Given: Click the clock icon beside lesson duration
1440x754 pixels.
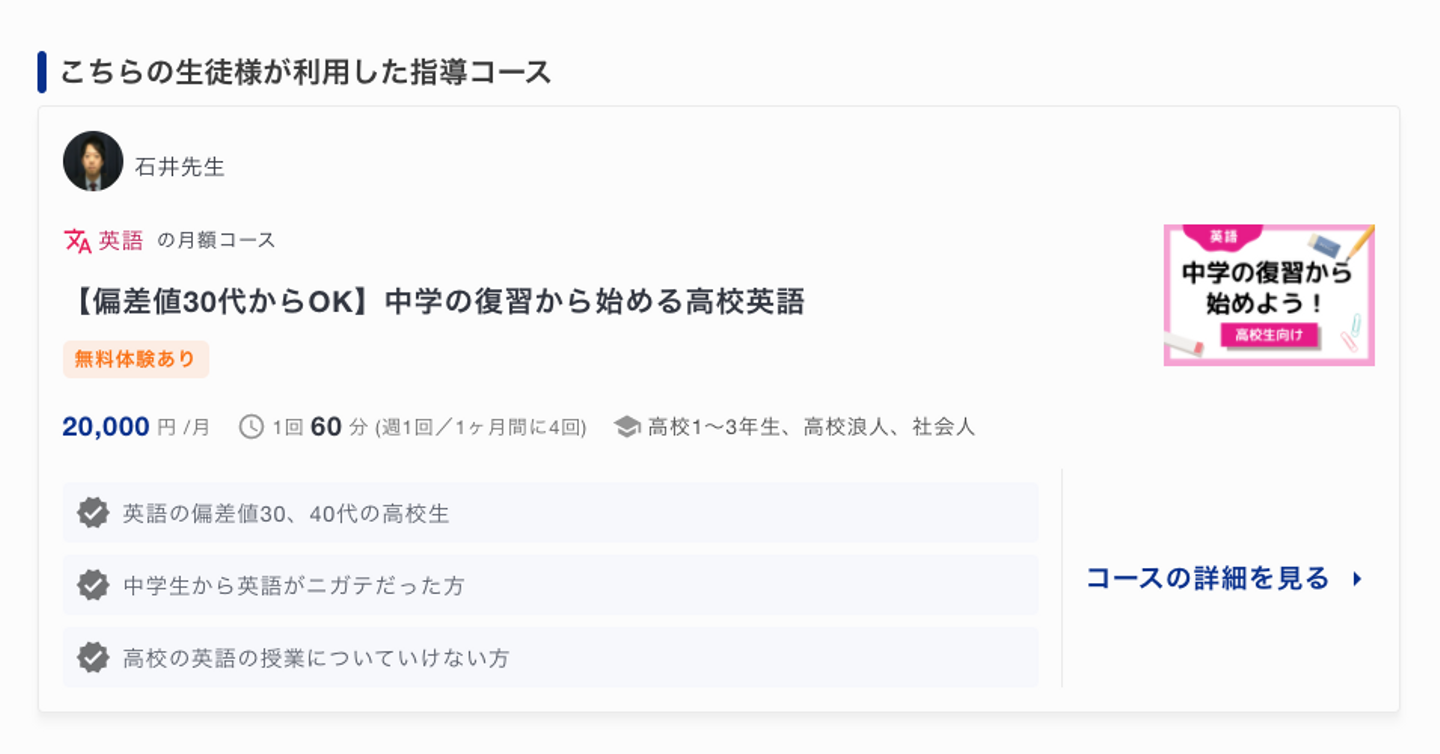Looking at the screenshot, I should pos(251,427).
